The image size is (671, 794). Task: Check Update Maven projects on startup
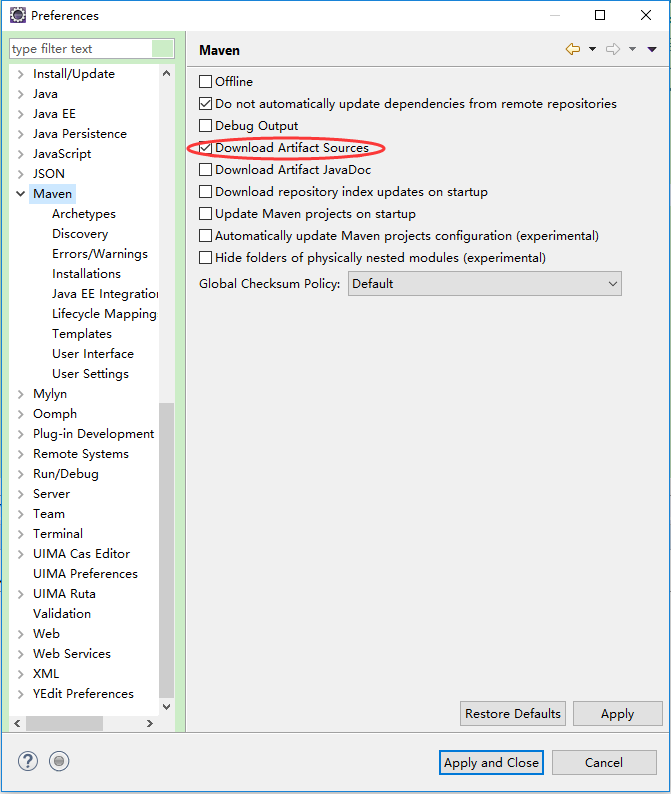coord(205,214)
